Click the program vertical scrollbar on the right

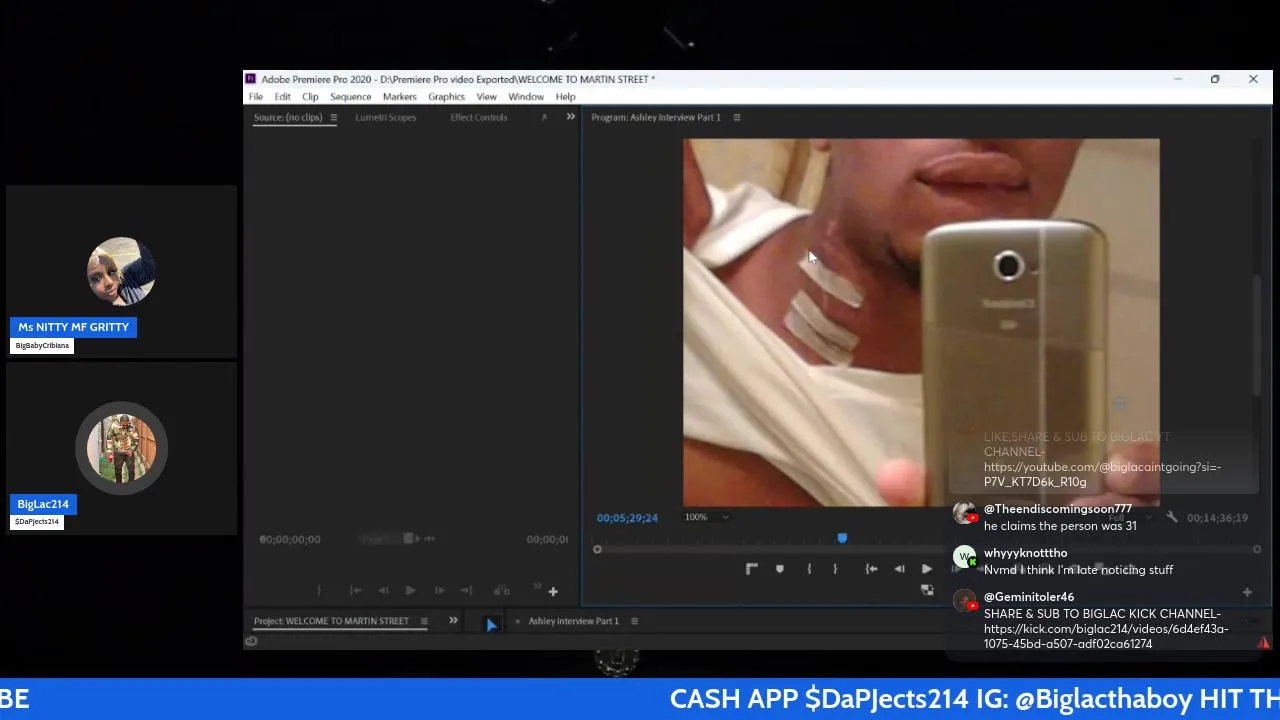[x=1257, y=335]
